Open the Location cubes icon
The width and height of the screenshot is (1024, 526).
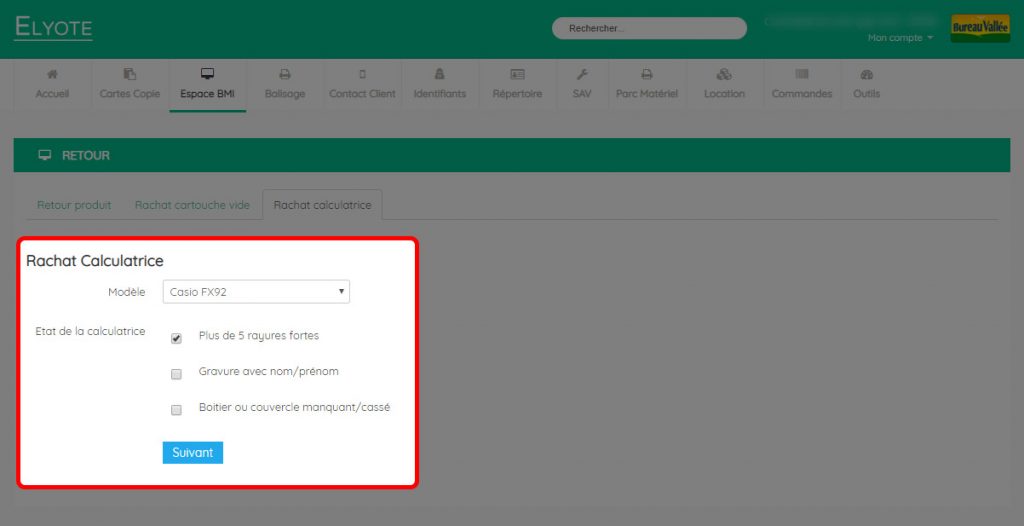point(724,74)
